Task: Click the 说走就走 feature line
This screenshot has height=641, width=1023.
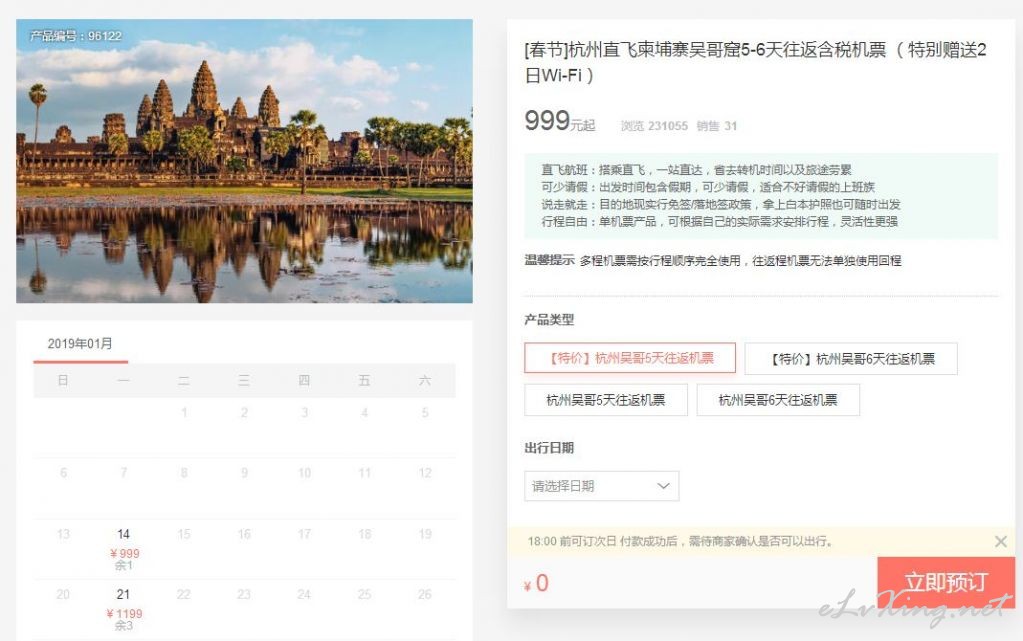Action: [x=720, y=204]
